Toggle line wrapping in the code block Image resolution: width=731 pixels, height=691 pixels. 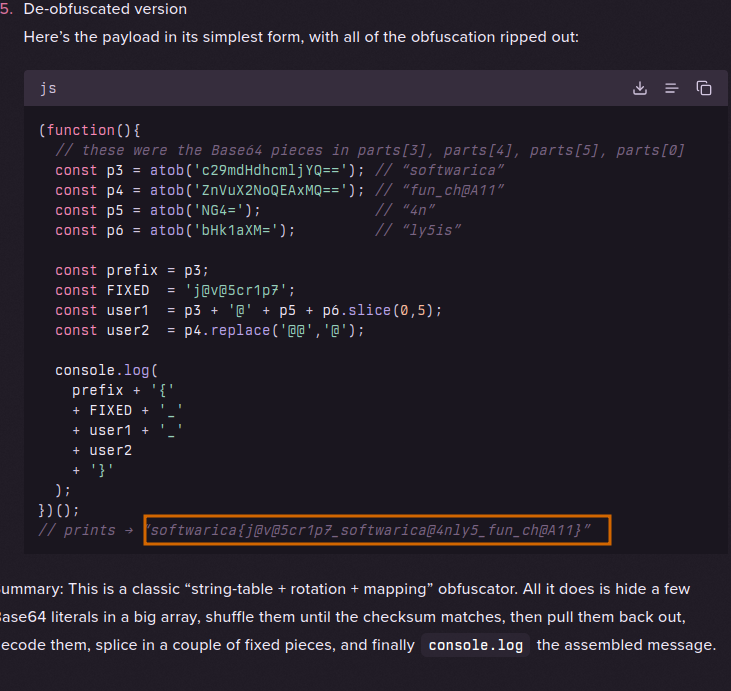[672, 88]
